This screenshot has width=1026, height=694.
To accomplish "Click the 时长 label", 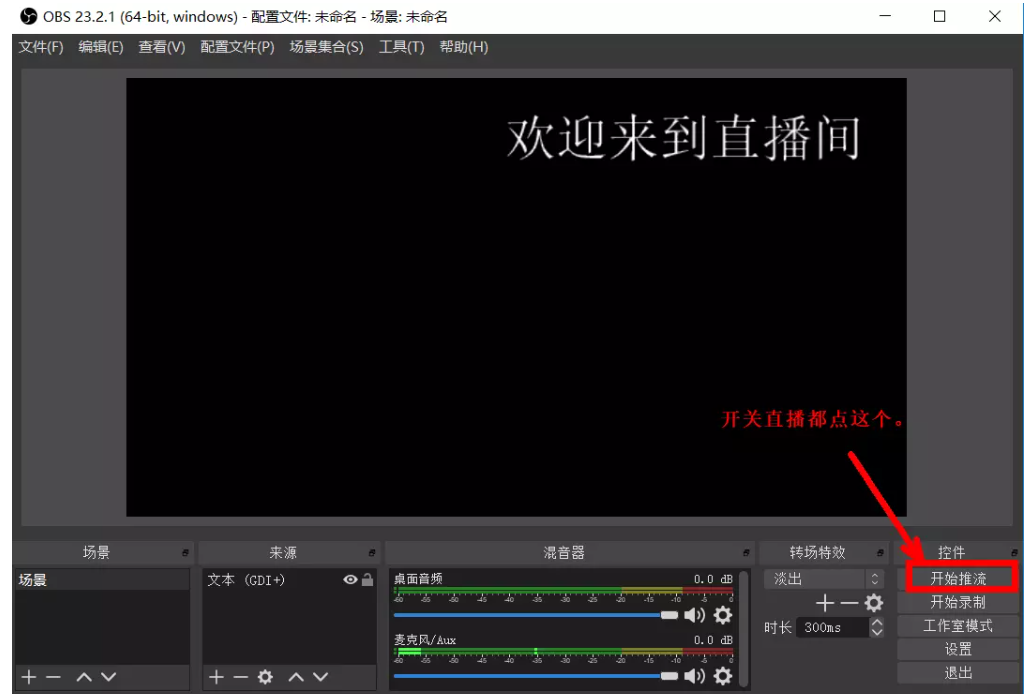I will coord(778,628).
